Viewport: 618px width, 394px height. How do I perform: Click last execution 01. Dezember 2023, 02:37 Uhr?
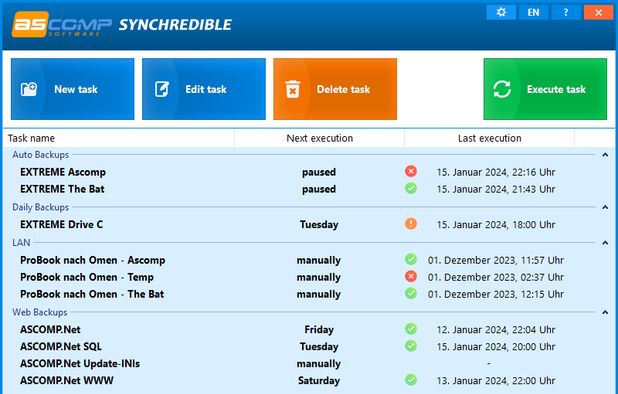pos(496,277)
